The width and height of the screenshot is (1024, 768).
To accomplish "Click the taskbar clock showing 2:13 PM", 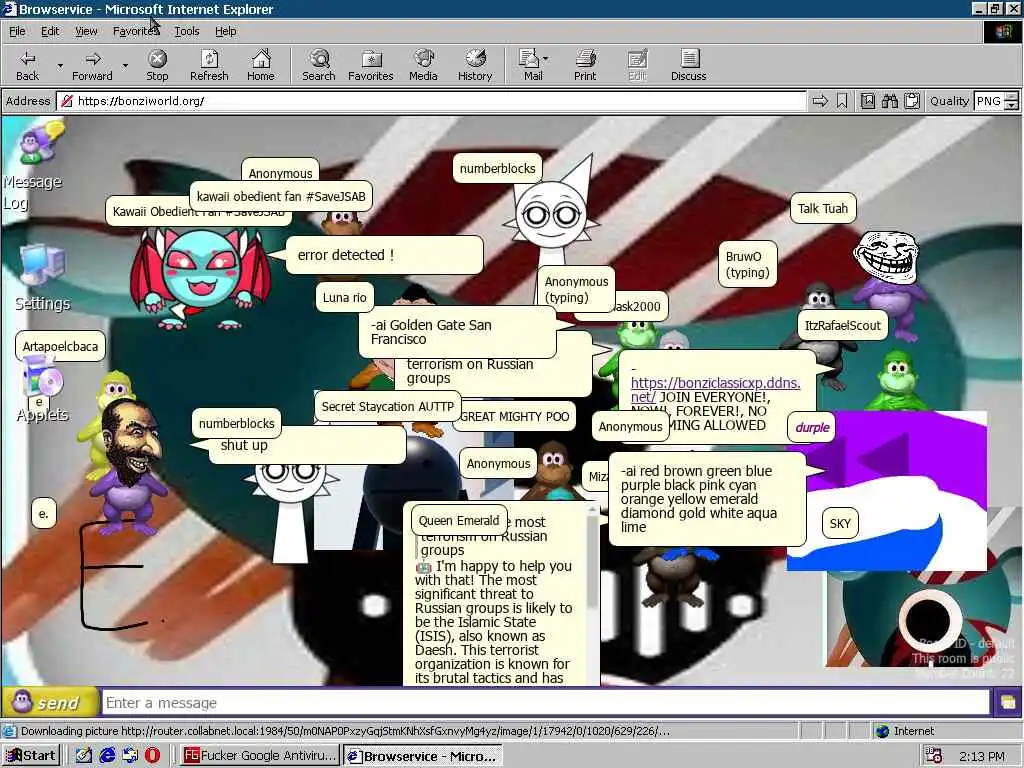I will (x=982, y=756).
